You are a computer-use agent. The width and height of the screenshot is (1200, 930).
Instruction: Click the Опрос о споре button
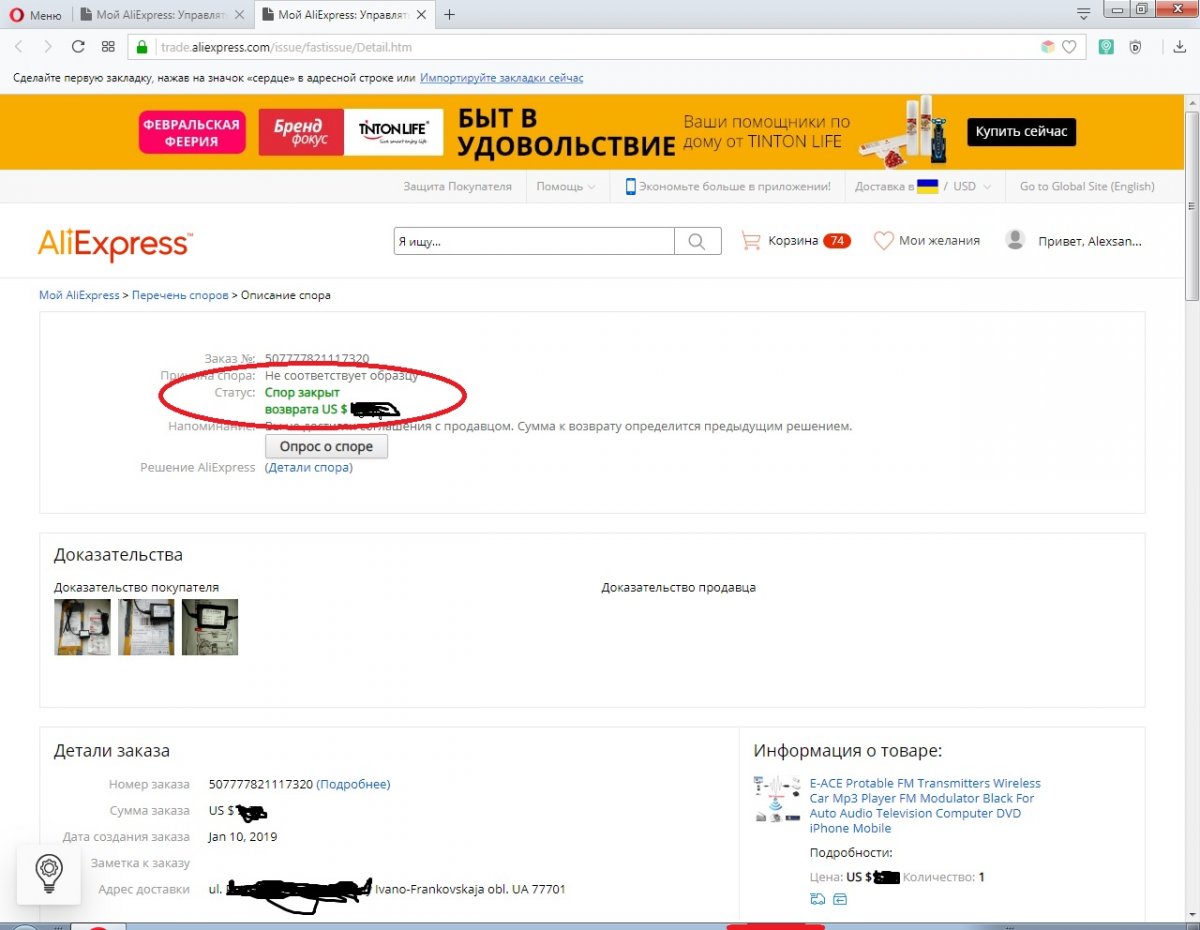[x=326, y=447]
